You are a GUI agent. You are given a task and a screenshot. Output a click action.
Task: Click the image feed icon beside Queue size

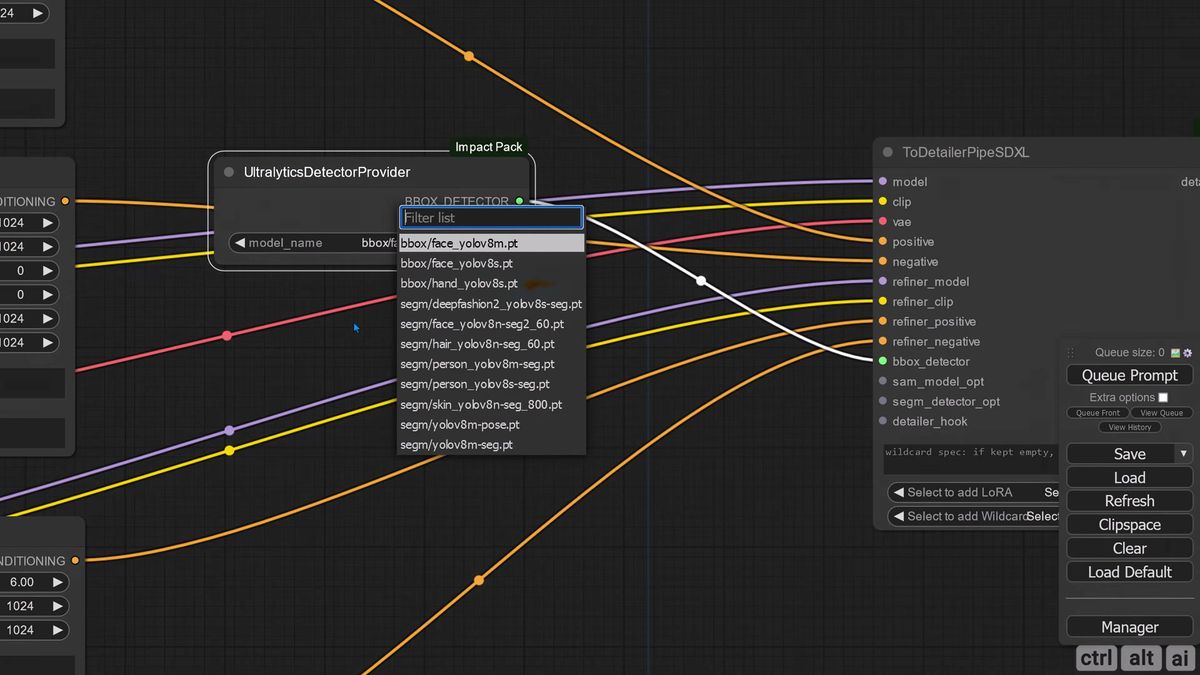point(1175,352)
